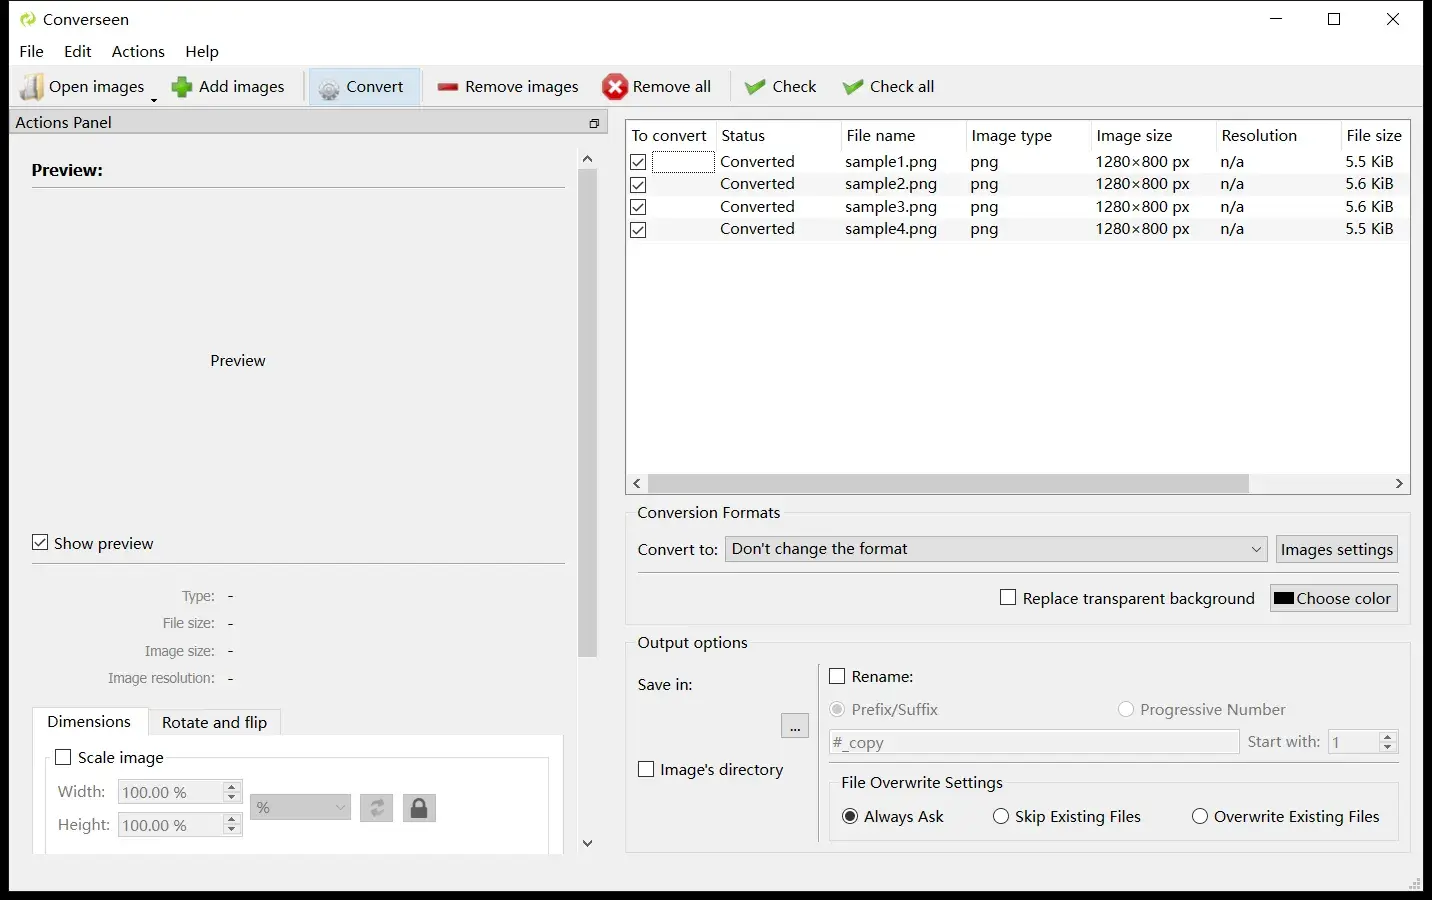Switch to the Rotate and flip tab
Screen dimensions: 1432x900
point(214,722)
